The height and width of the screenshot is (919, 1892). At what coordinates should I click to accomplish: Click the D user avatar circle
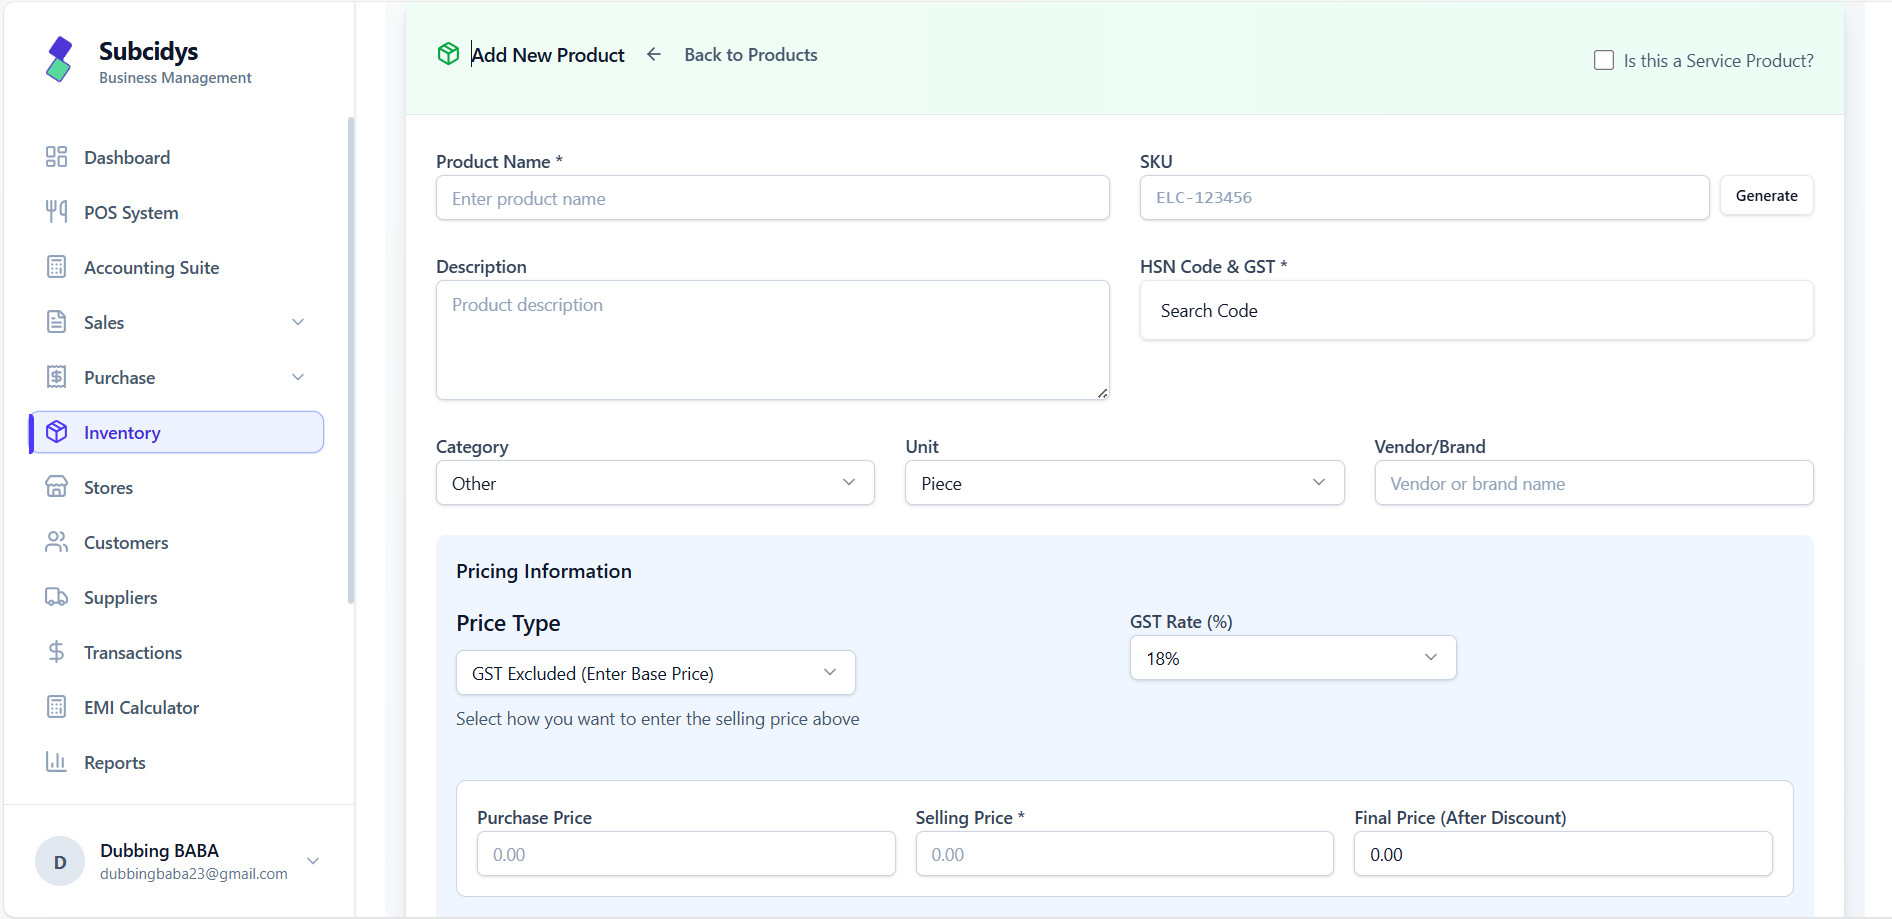60,861
